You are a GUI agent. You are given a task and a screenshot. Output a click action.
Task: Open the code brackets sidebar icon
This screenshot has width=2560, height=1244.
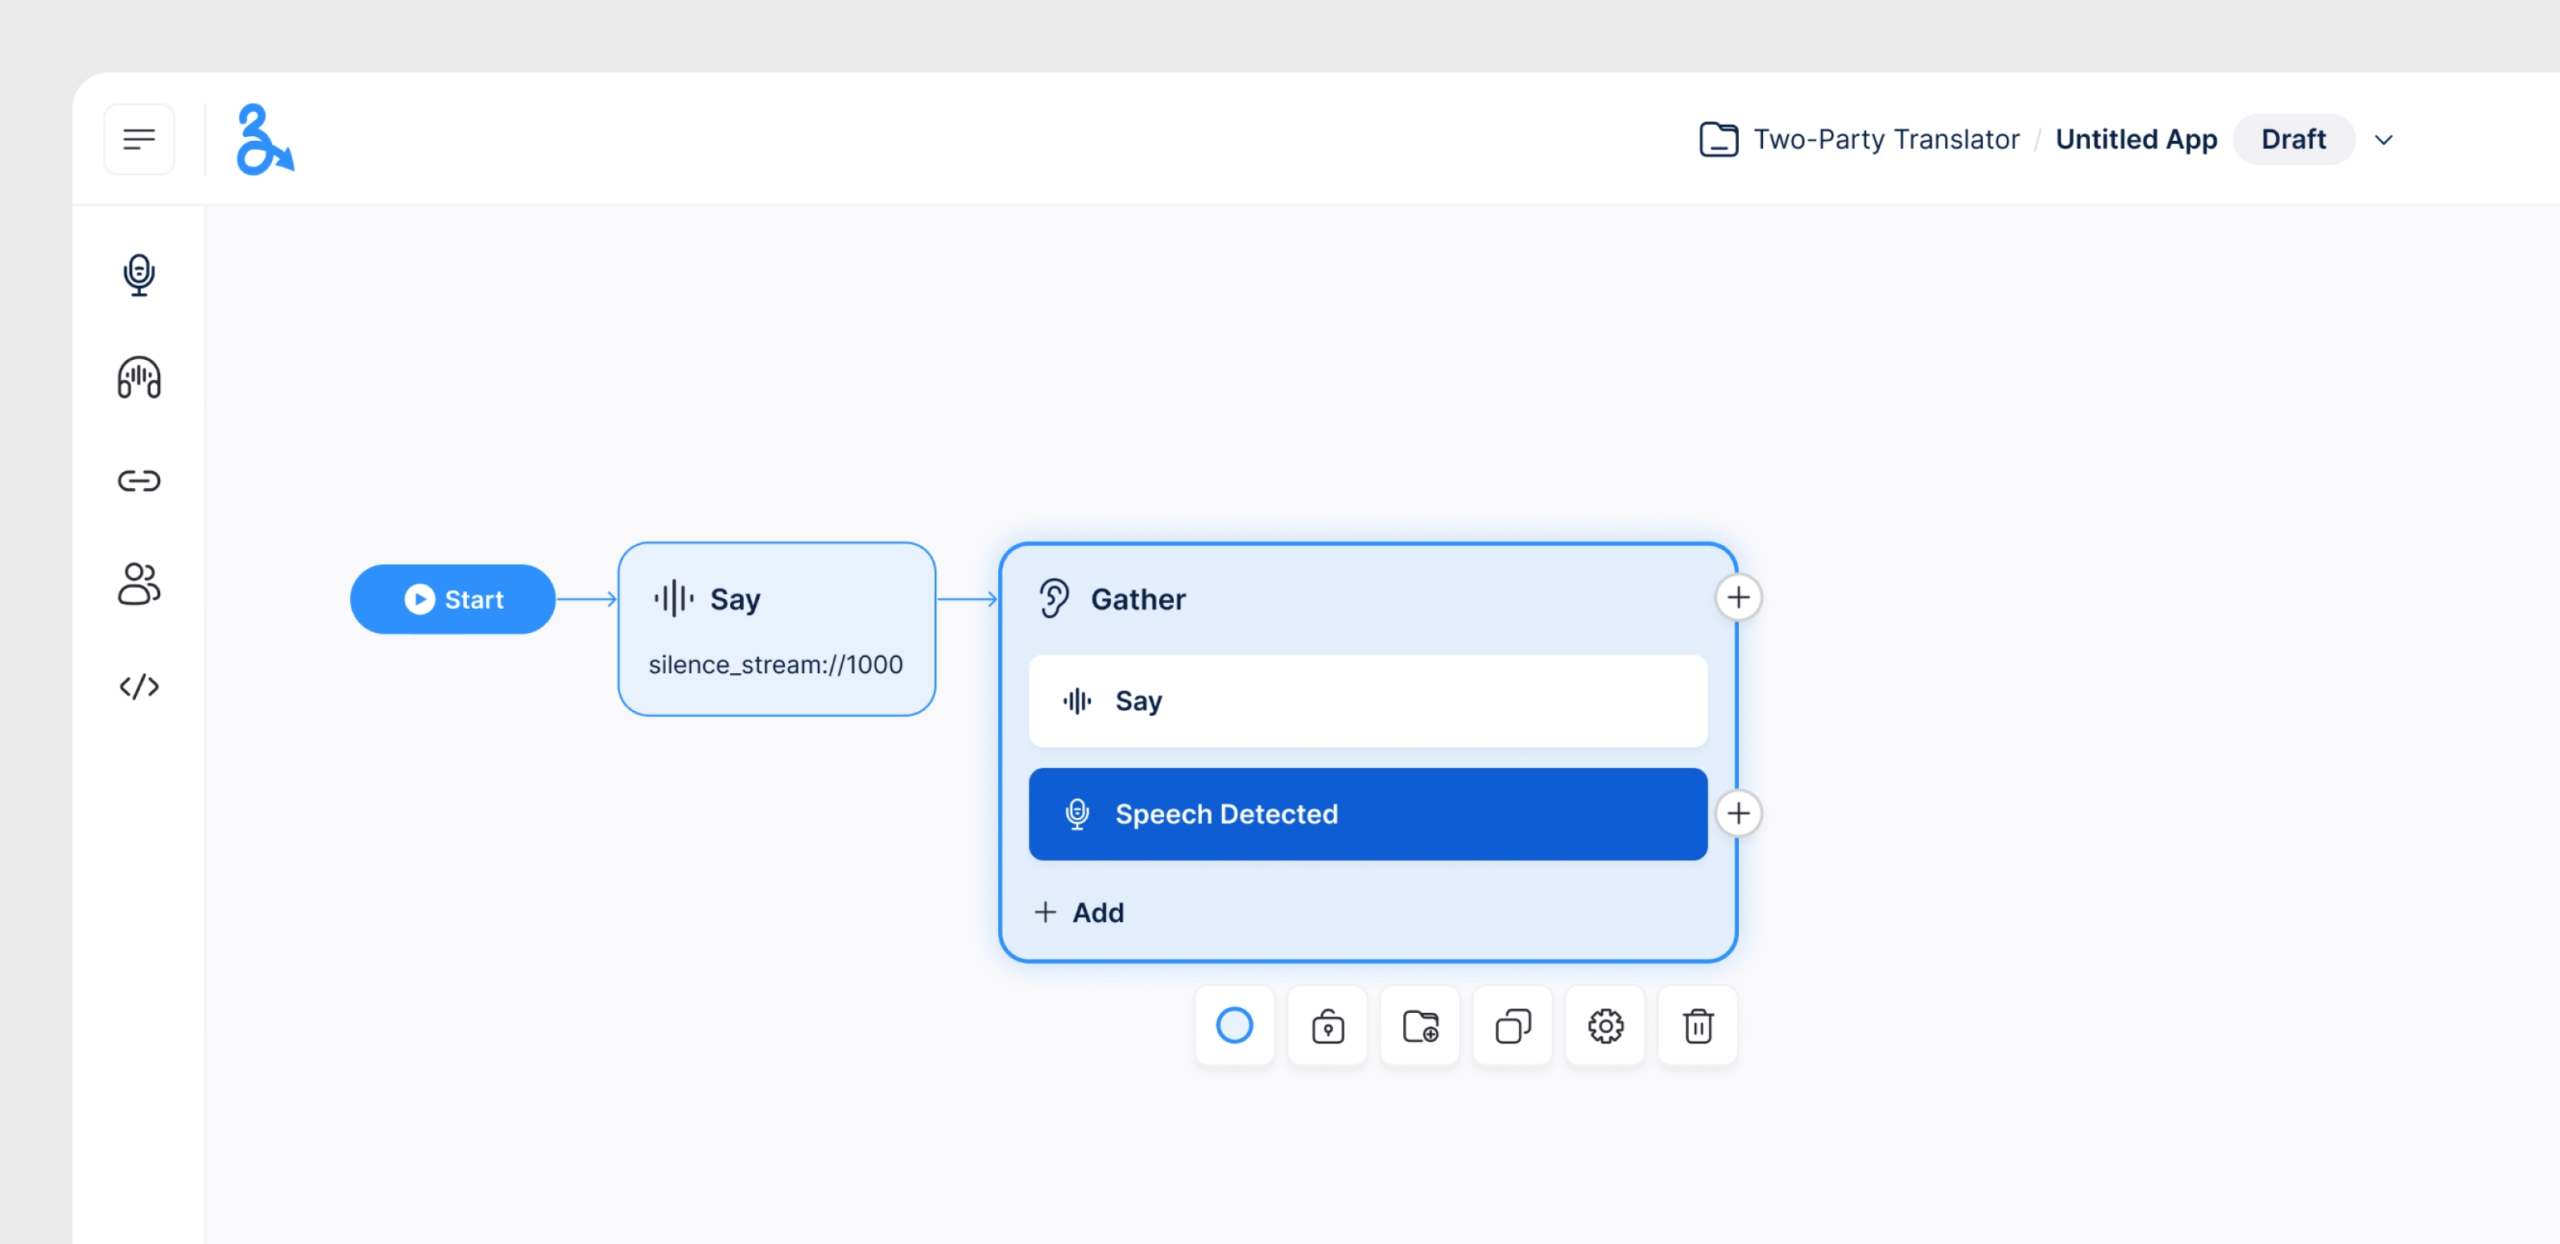pos(139,687)
